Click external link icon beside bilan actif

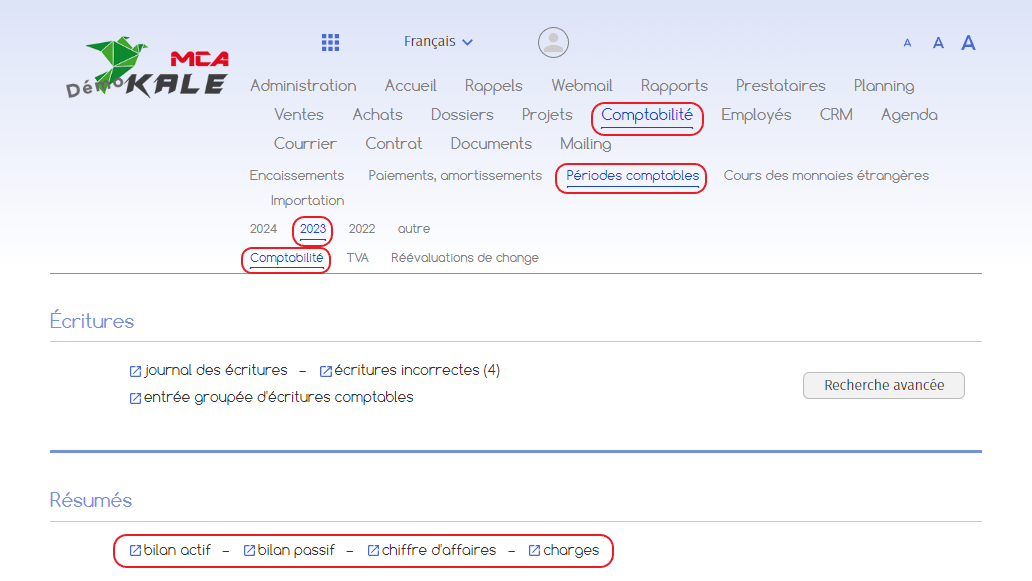(136, 551)
